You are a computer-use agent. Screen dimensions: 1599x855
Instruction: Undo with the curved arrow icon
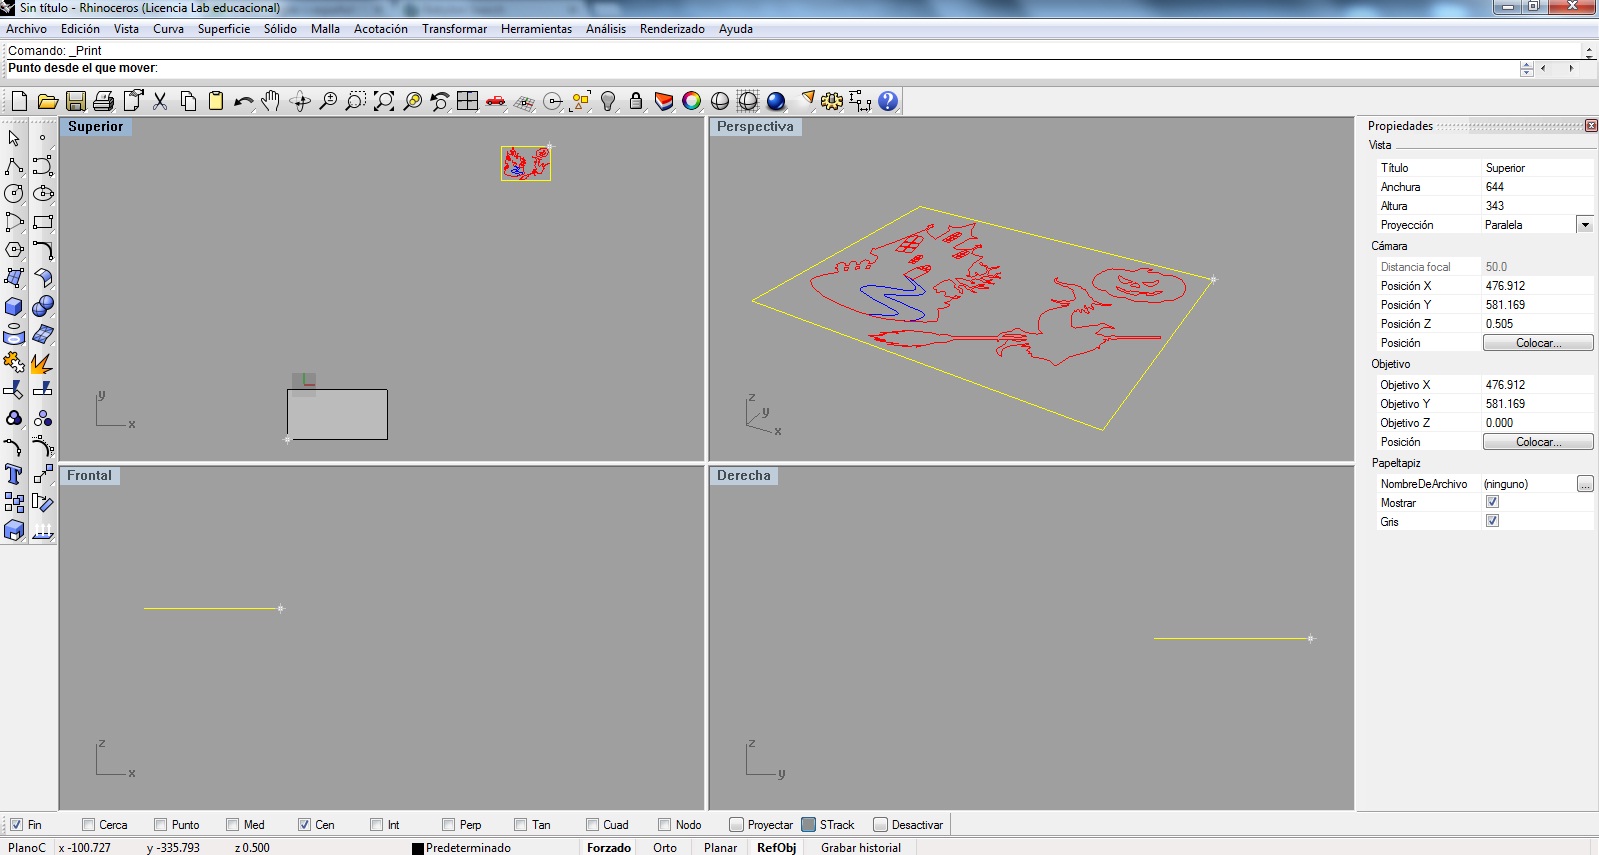[243, 101]
